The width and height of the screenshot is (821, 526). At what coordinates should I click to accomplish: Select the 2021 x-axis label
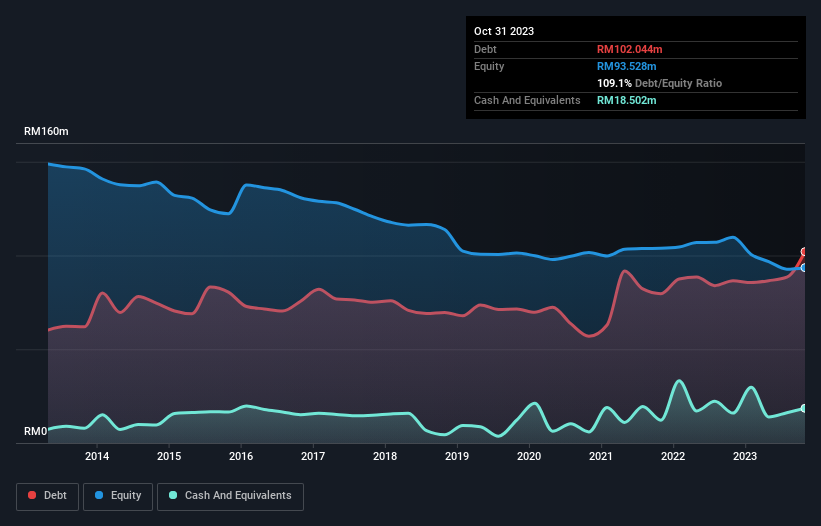(x=601, y=456)
